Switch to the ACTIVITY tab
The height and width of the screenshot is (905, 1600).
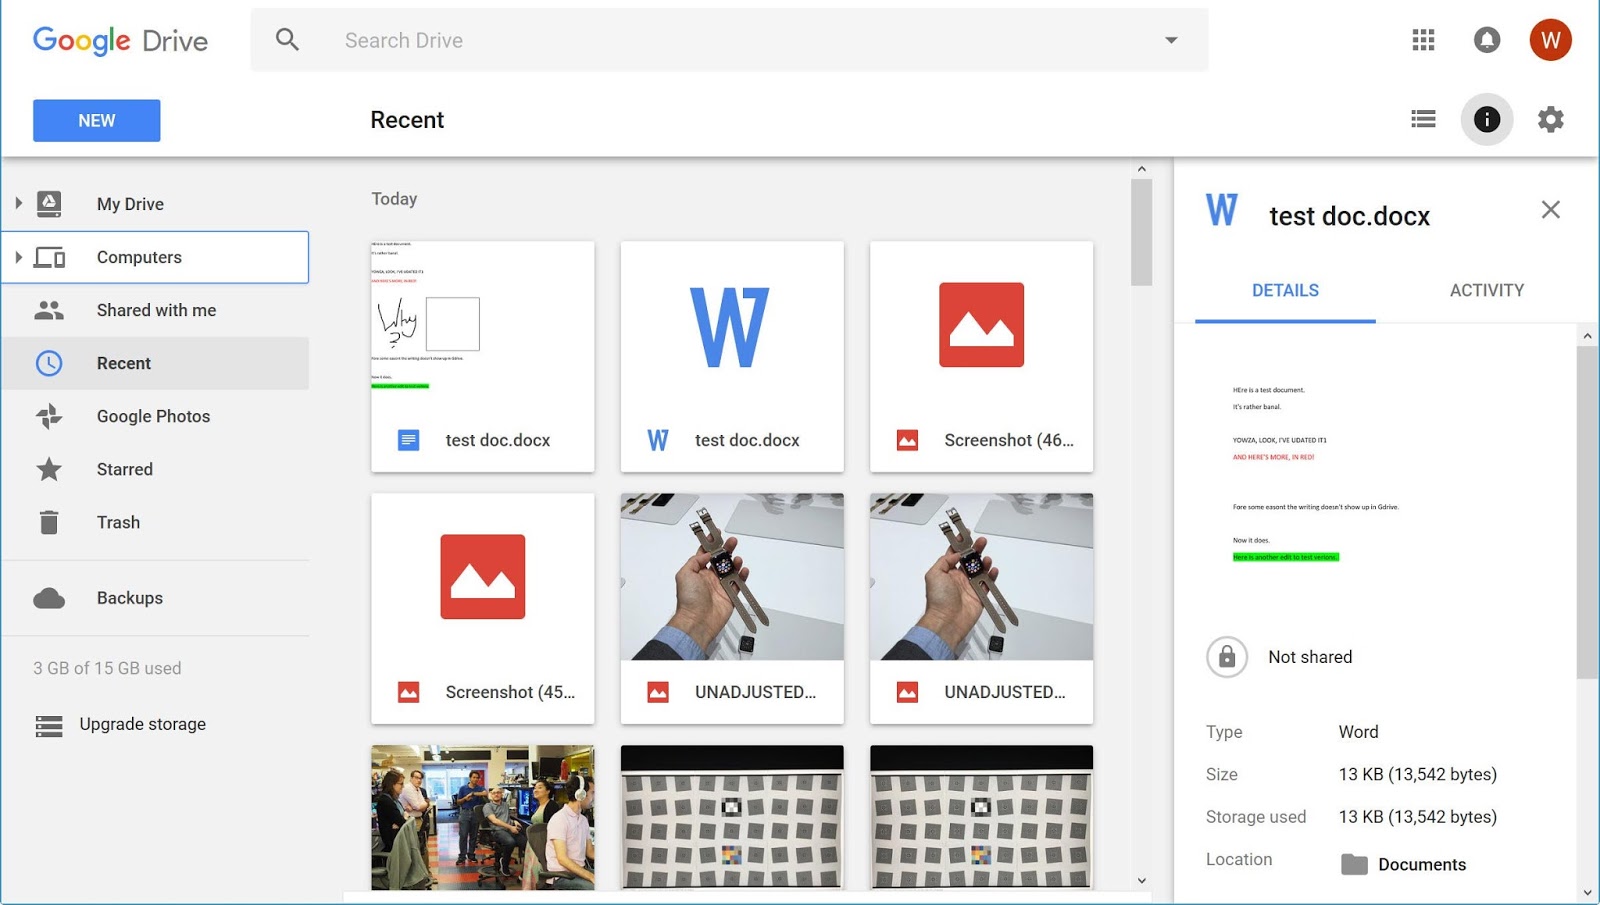1487,290
